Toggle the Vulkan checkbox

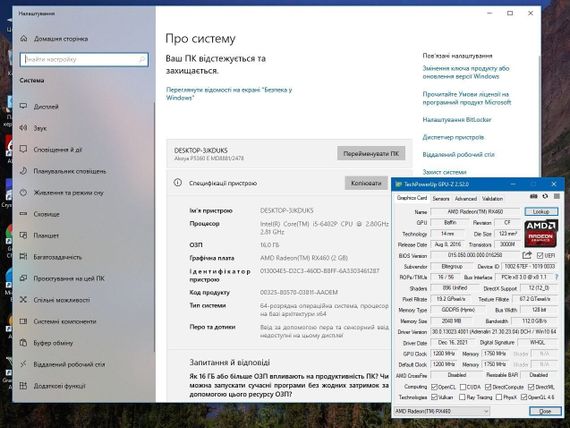coord(434,397)
